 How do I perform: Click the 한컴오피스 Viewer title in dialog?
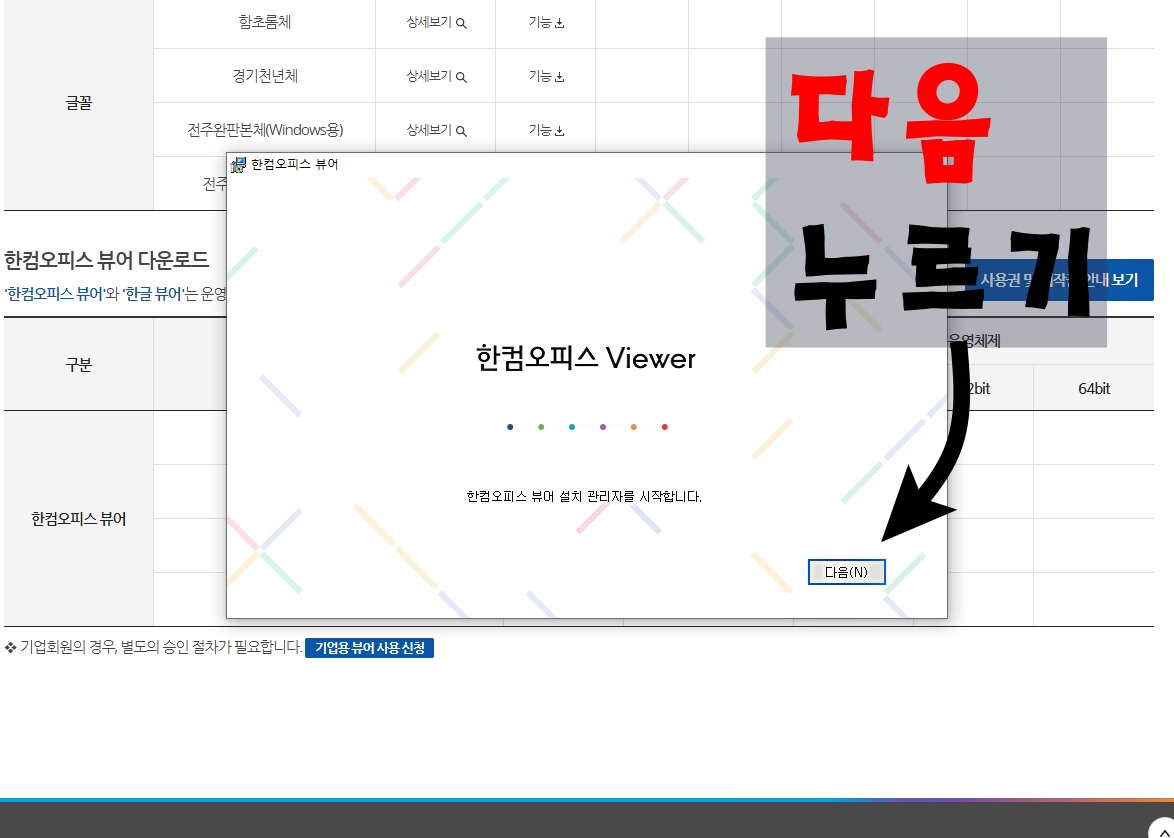pos(586,358)
